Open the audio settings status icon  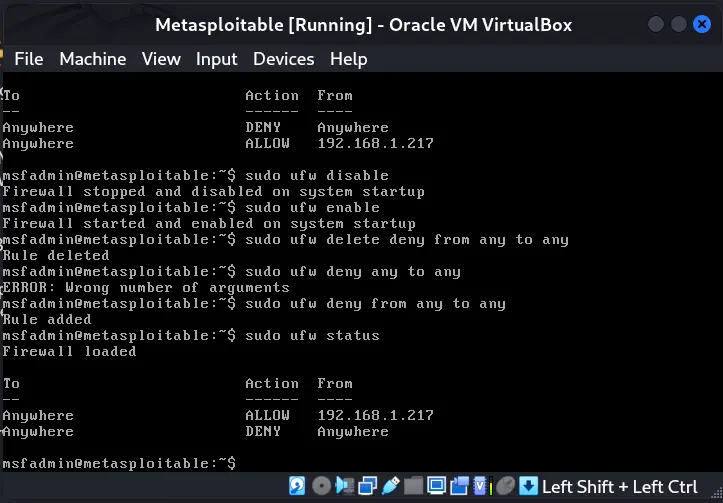[344, 486]
